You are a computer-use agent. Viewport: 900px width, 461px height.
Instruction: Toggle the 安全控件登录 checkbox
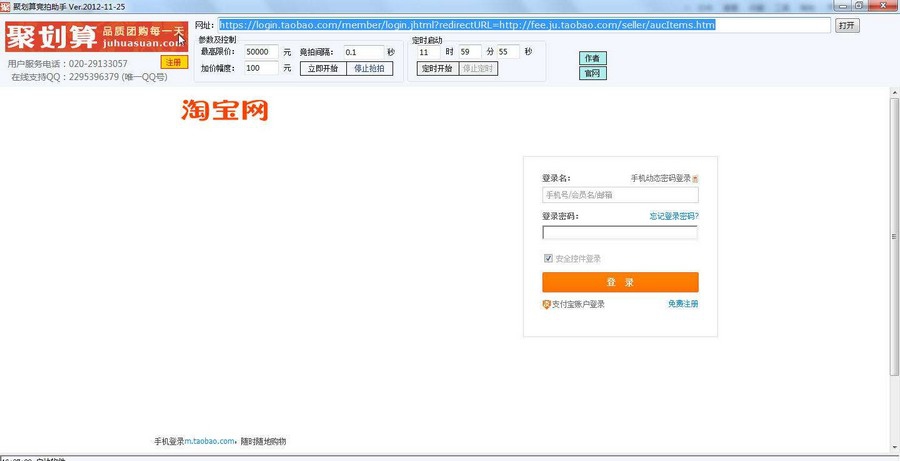click(548, 258)
